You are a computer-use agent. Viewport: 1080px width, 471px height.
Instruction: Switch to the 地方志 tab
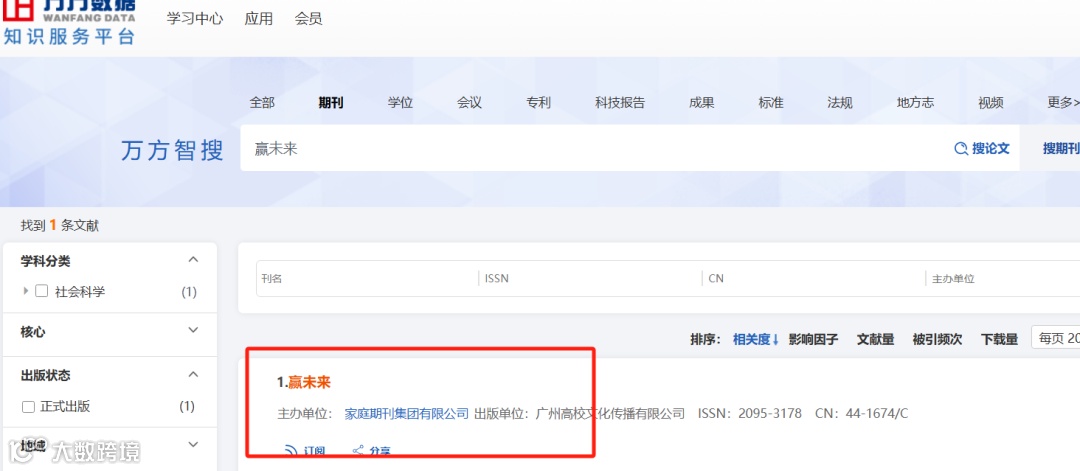click(915, 103)
